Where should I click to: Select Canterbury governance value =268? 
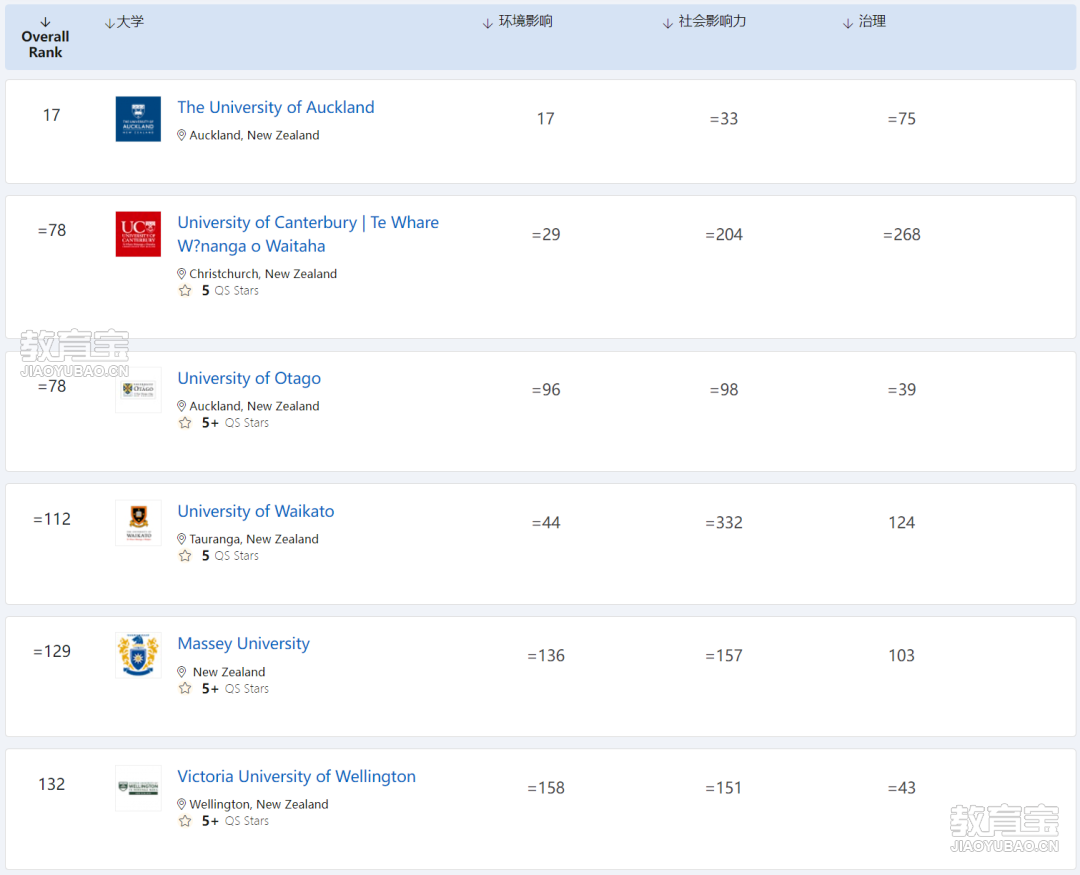click(x=902, y=235)
